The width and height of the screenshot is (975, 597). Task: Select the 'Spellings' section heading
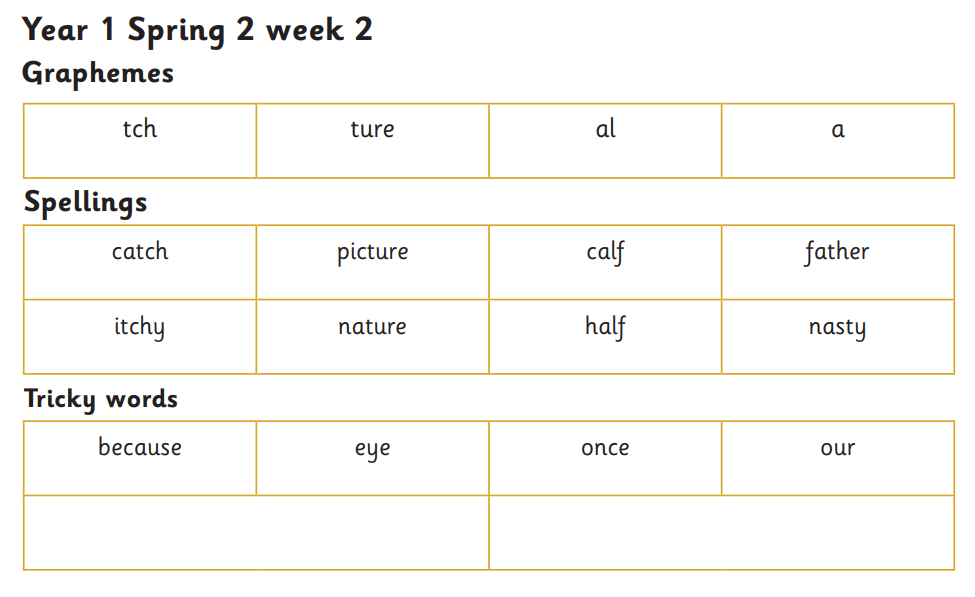pyautogui.click(x=86, y=203)
